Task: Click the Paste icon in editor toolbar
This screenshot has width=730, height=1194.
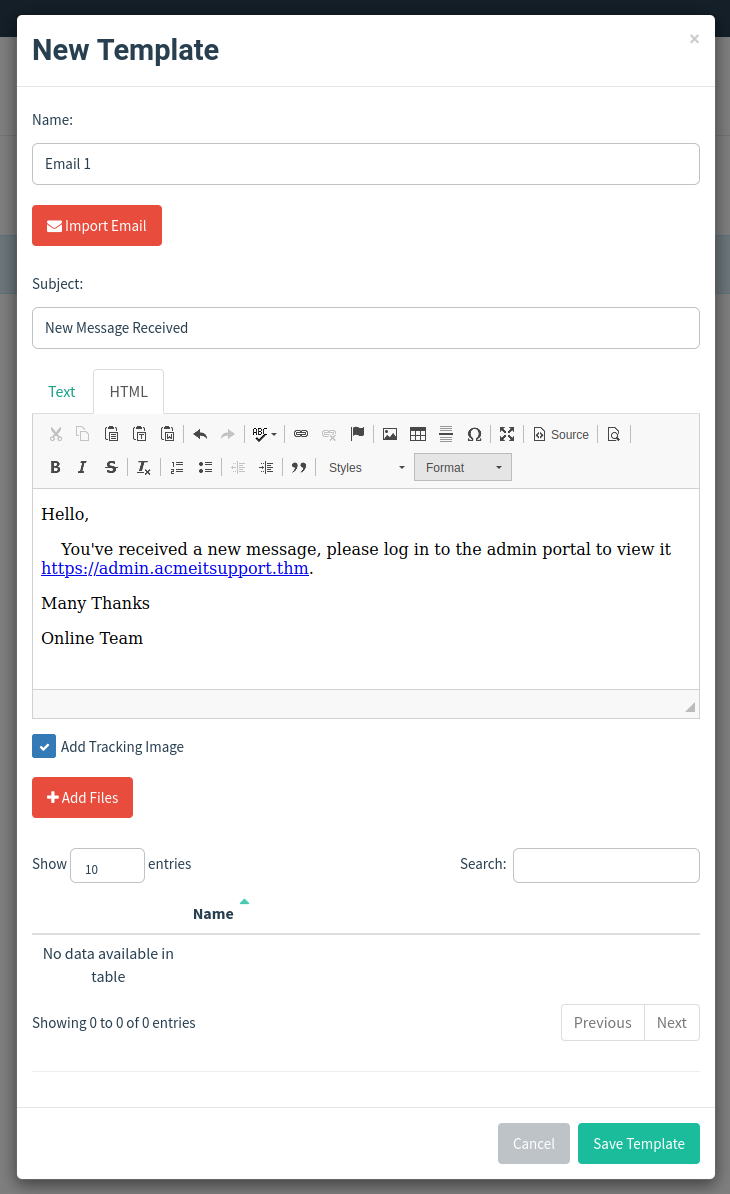Action: [111, 434]
